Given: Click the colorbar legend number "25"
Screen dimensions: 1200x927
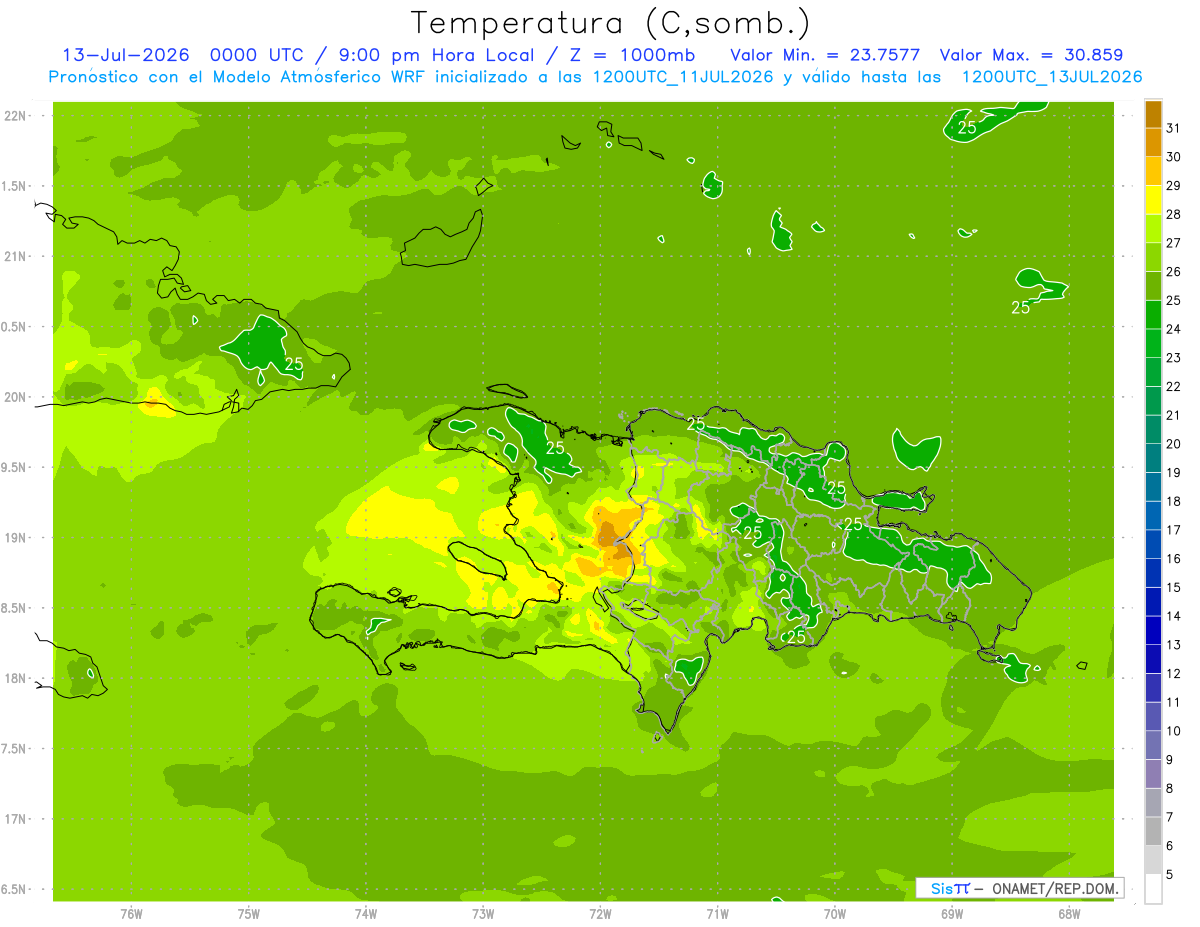Looking at the screenshot, I should point(1174,301).
